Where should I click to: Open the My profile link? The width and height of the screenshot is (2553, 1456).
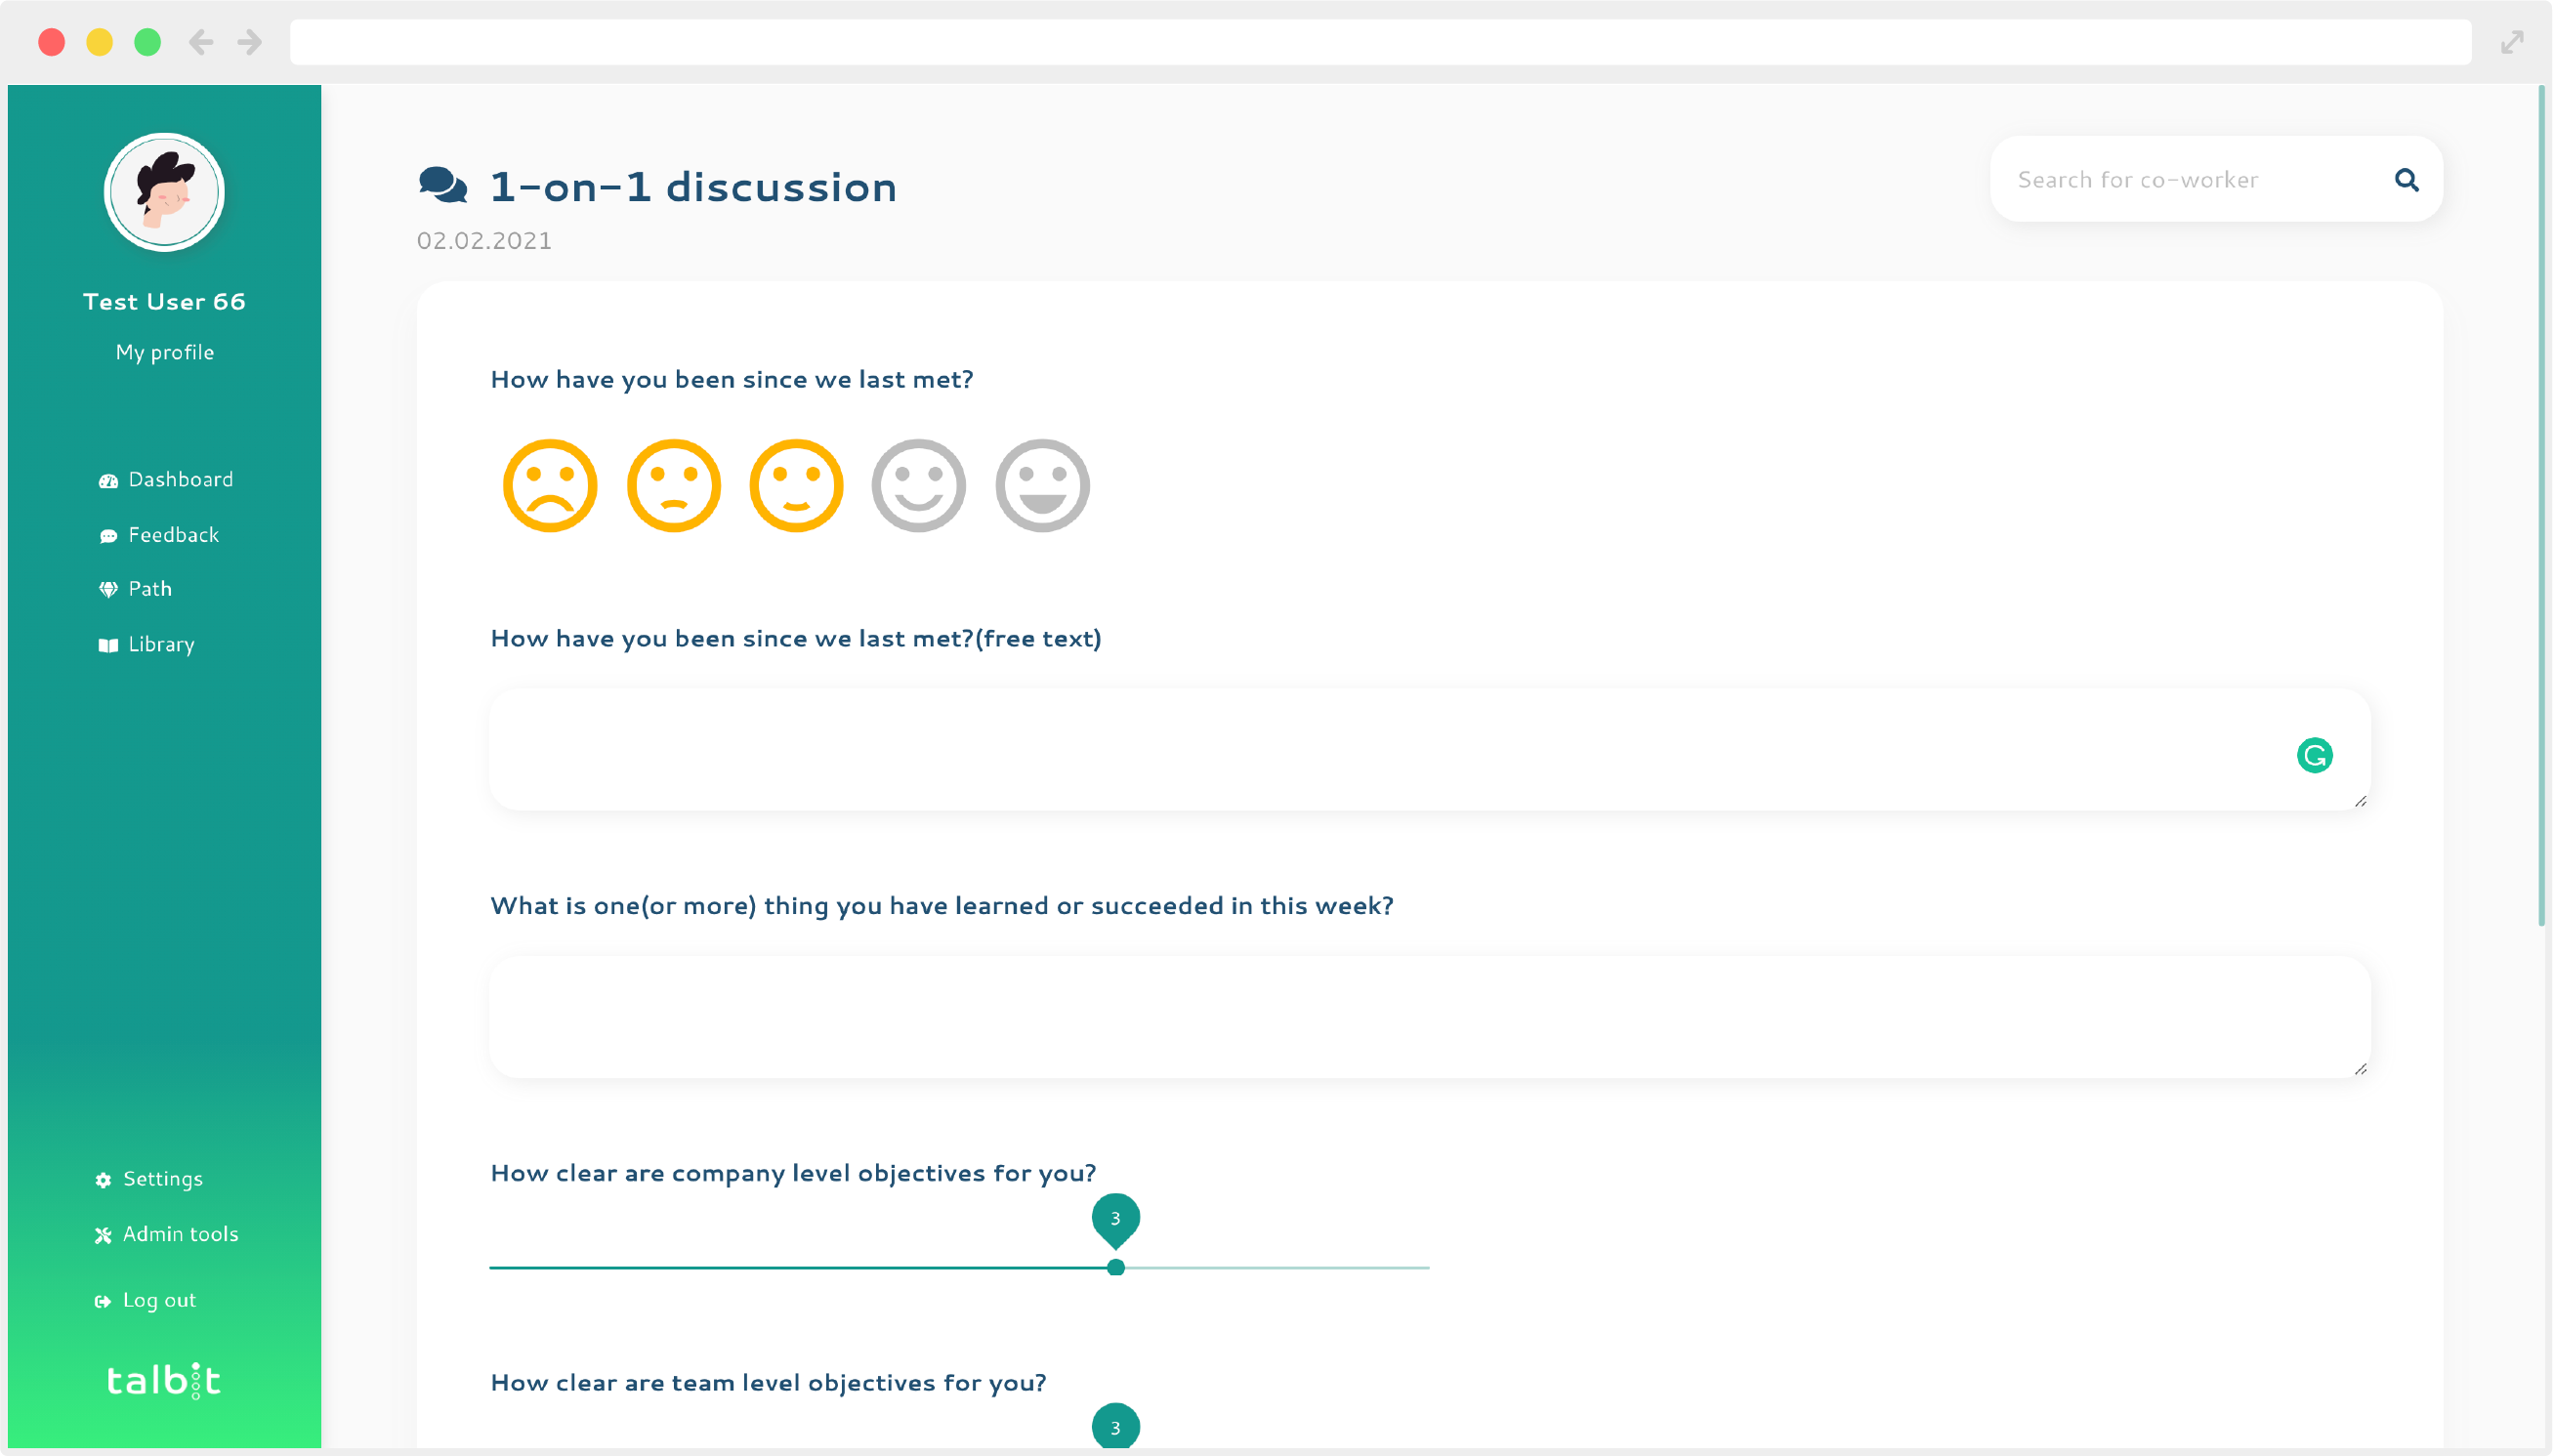(x=165, y=352)
